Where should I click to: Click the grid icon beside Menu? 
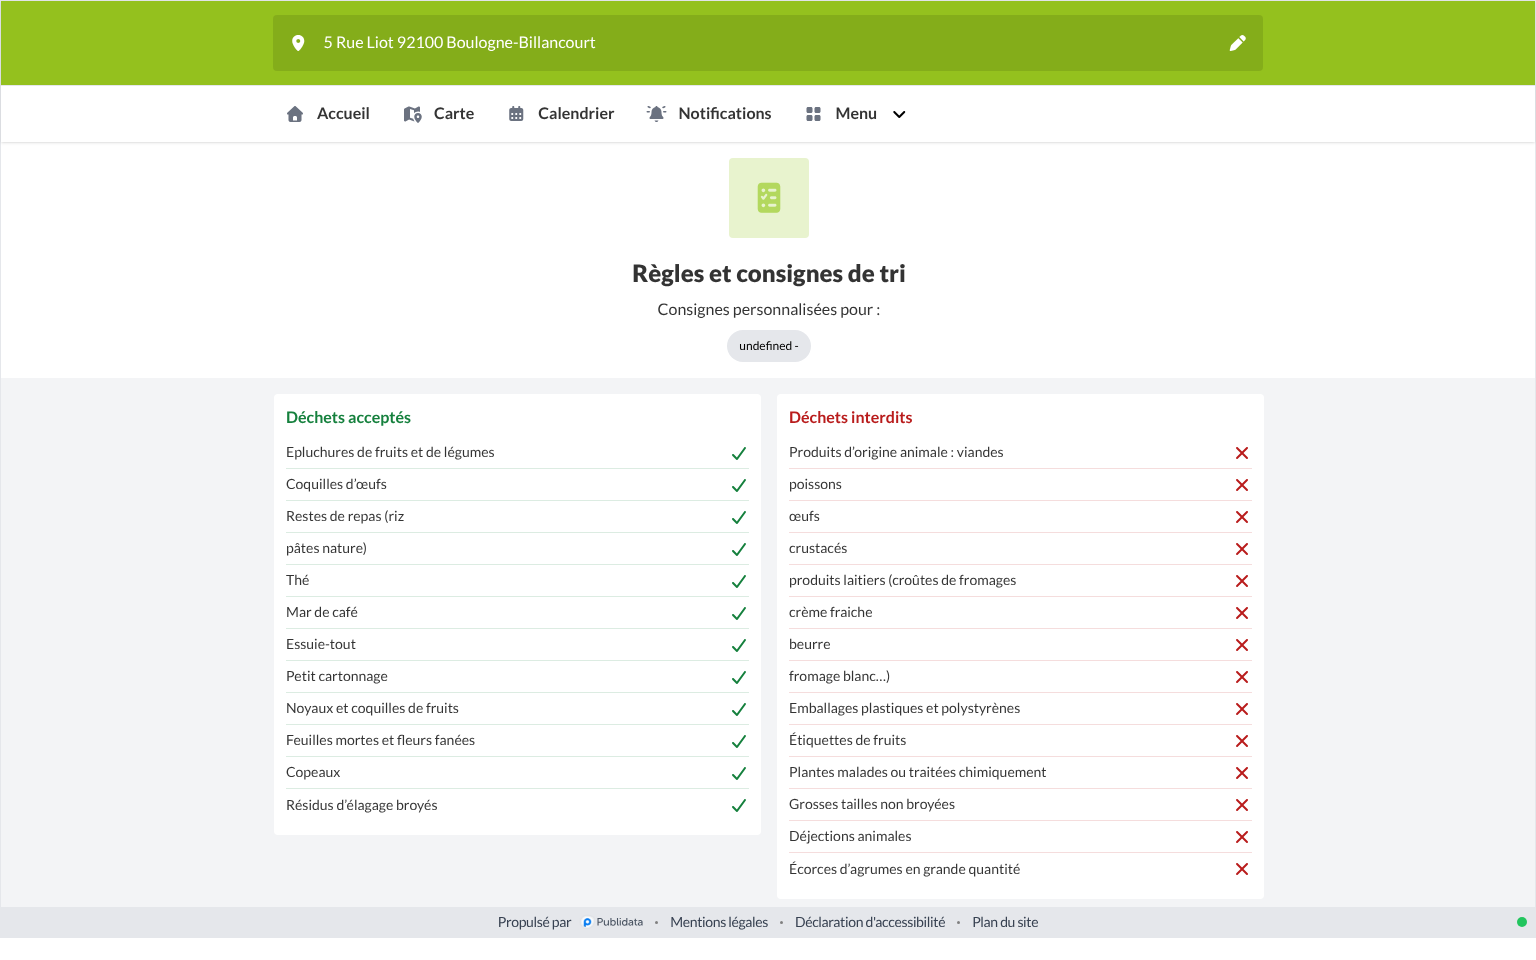tap(813, 114)
